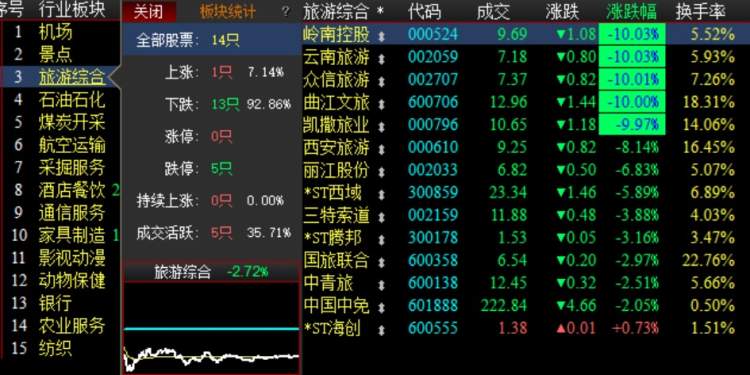This screenshot has height=375, width=750.
Task: Open the 众信旅游 stock row
Action: coord(518,79)
